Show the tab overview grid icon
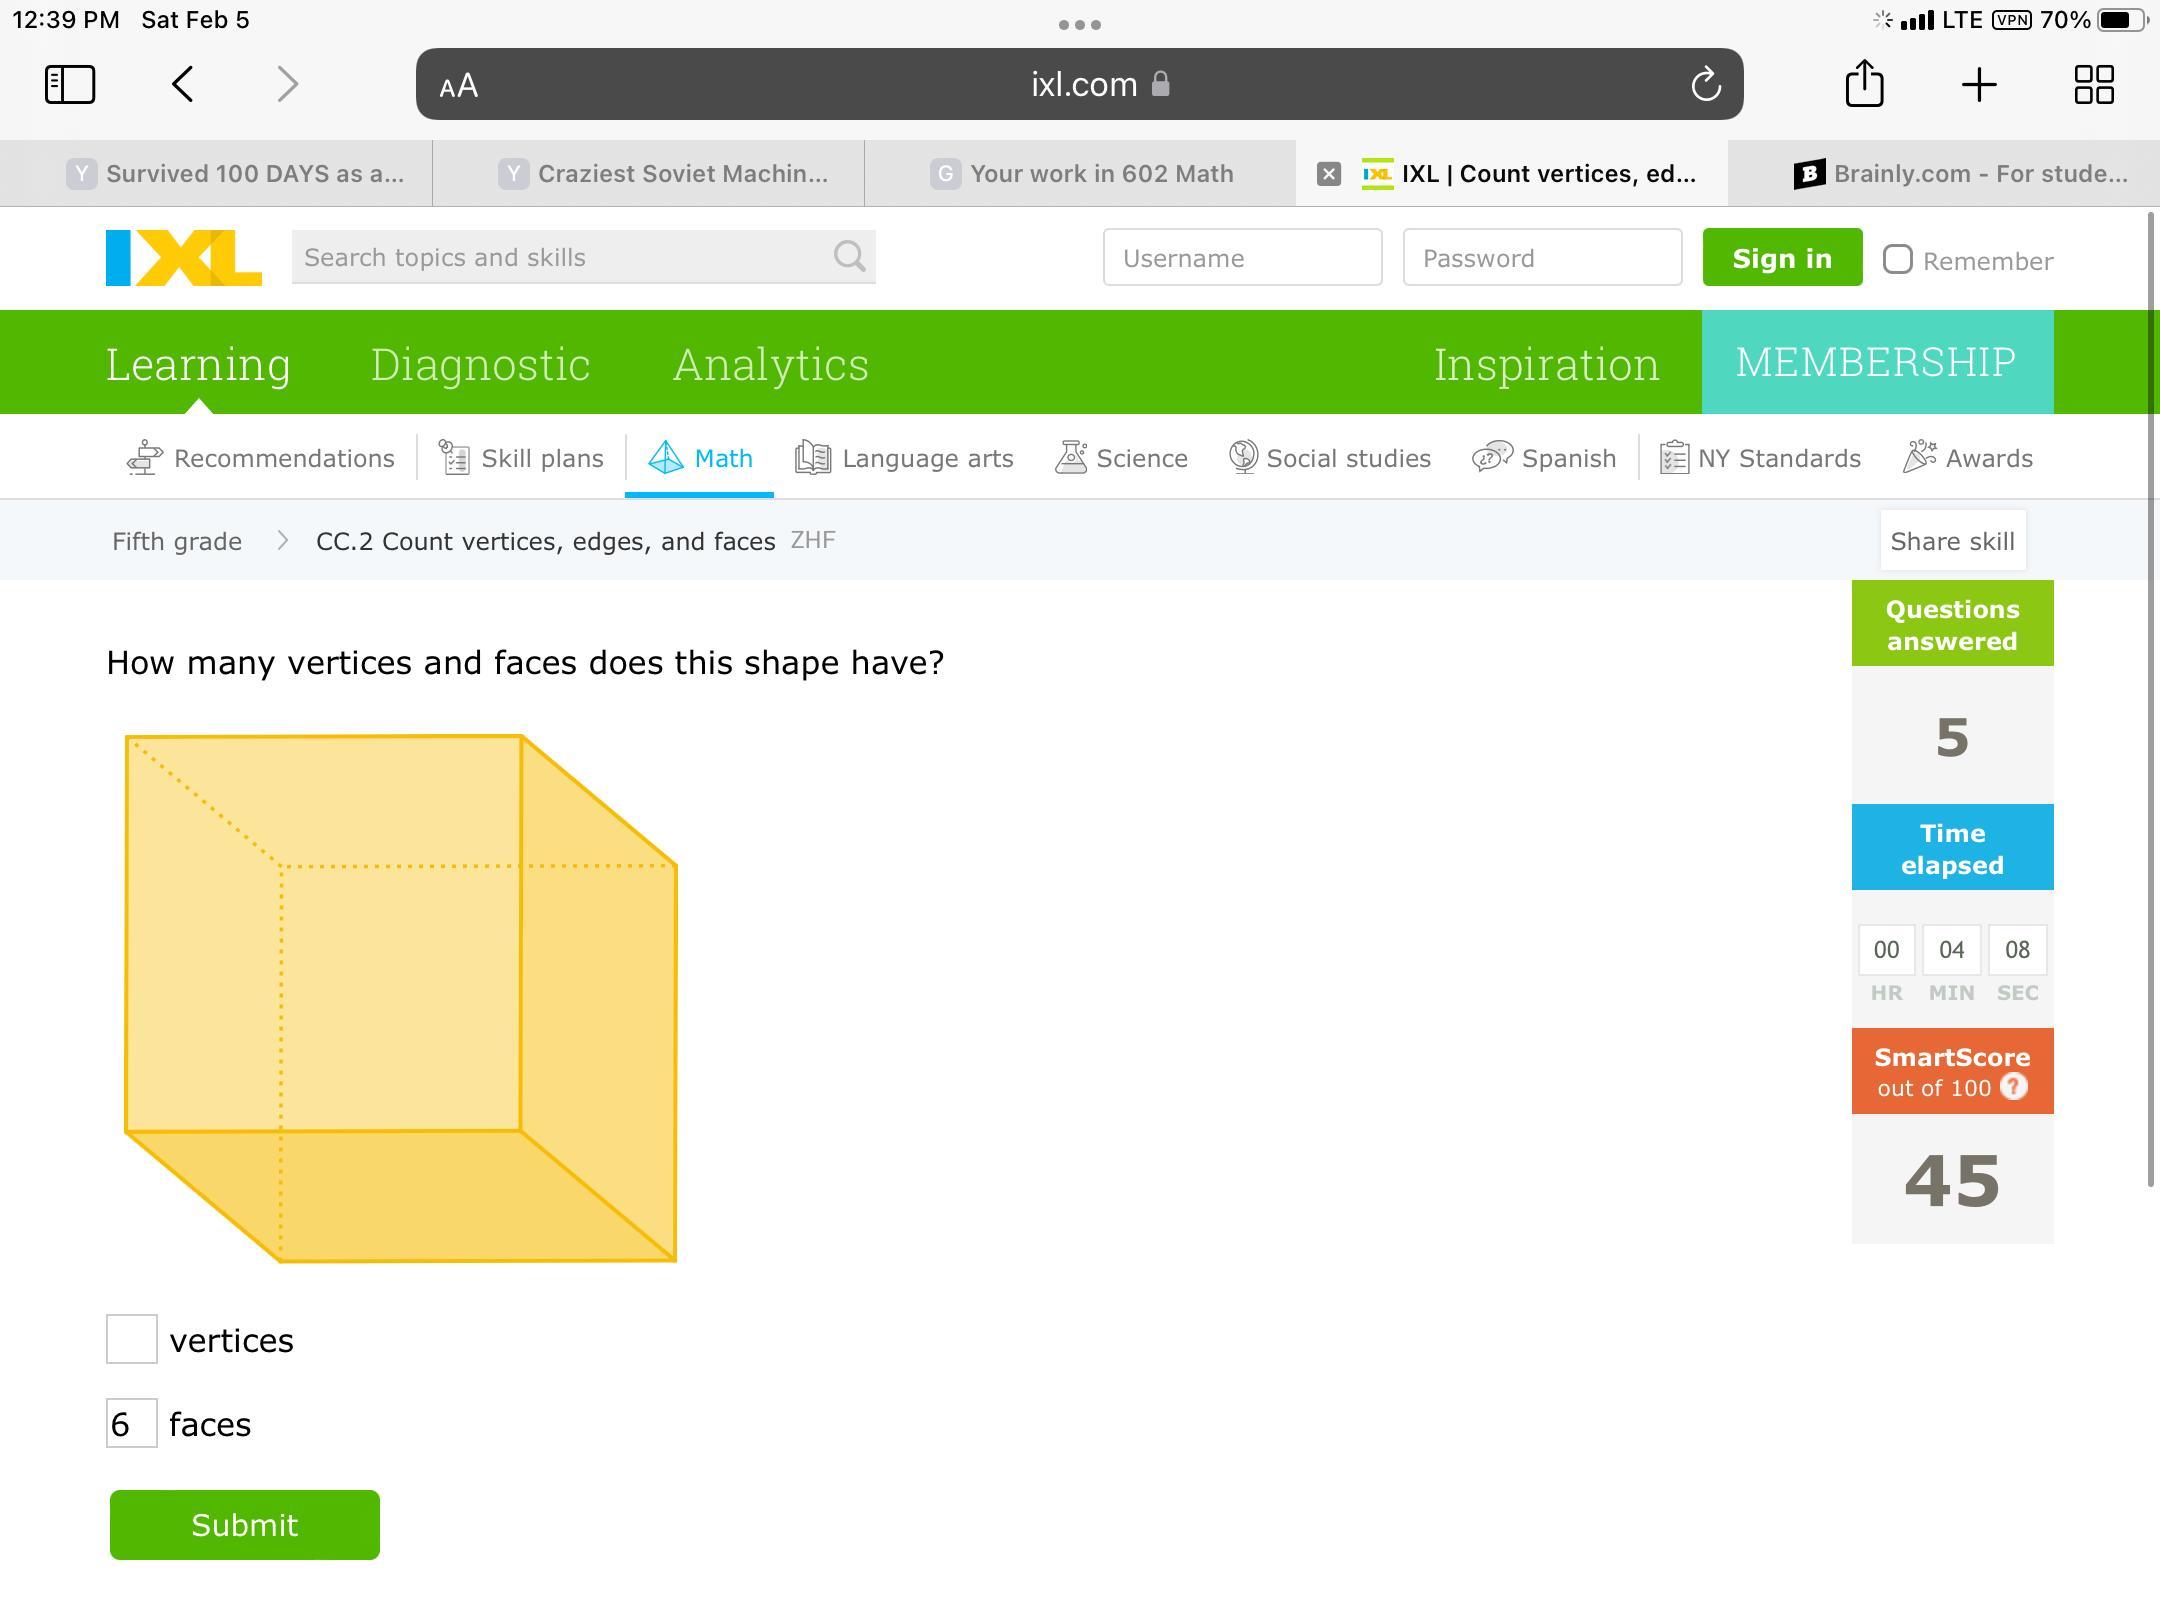This screenshot has width=2160, height=1620. (2093, 85)
